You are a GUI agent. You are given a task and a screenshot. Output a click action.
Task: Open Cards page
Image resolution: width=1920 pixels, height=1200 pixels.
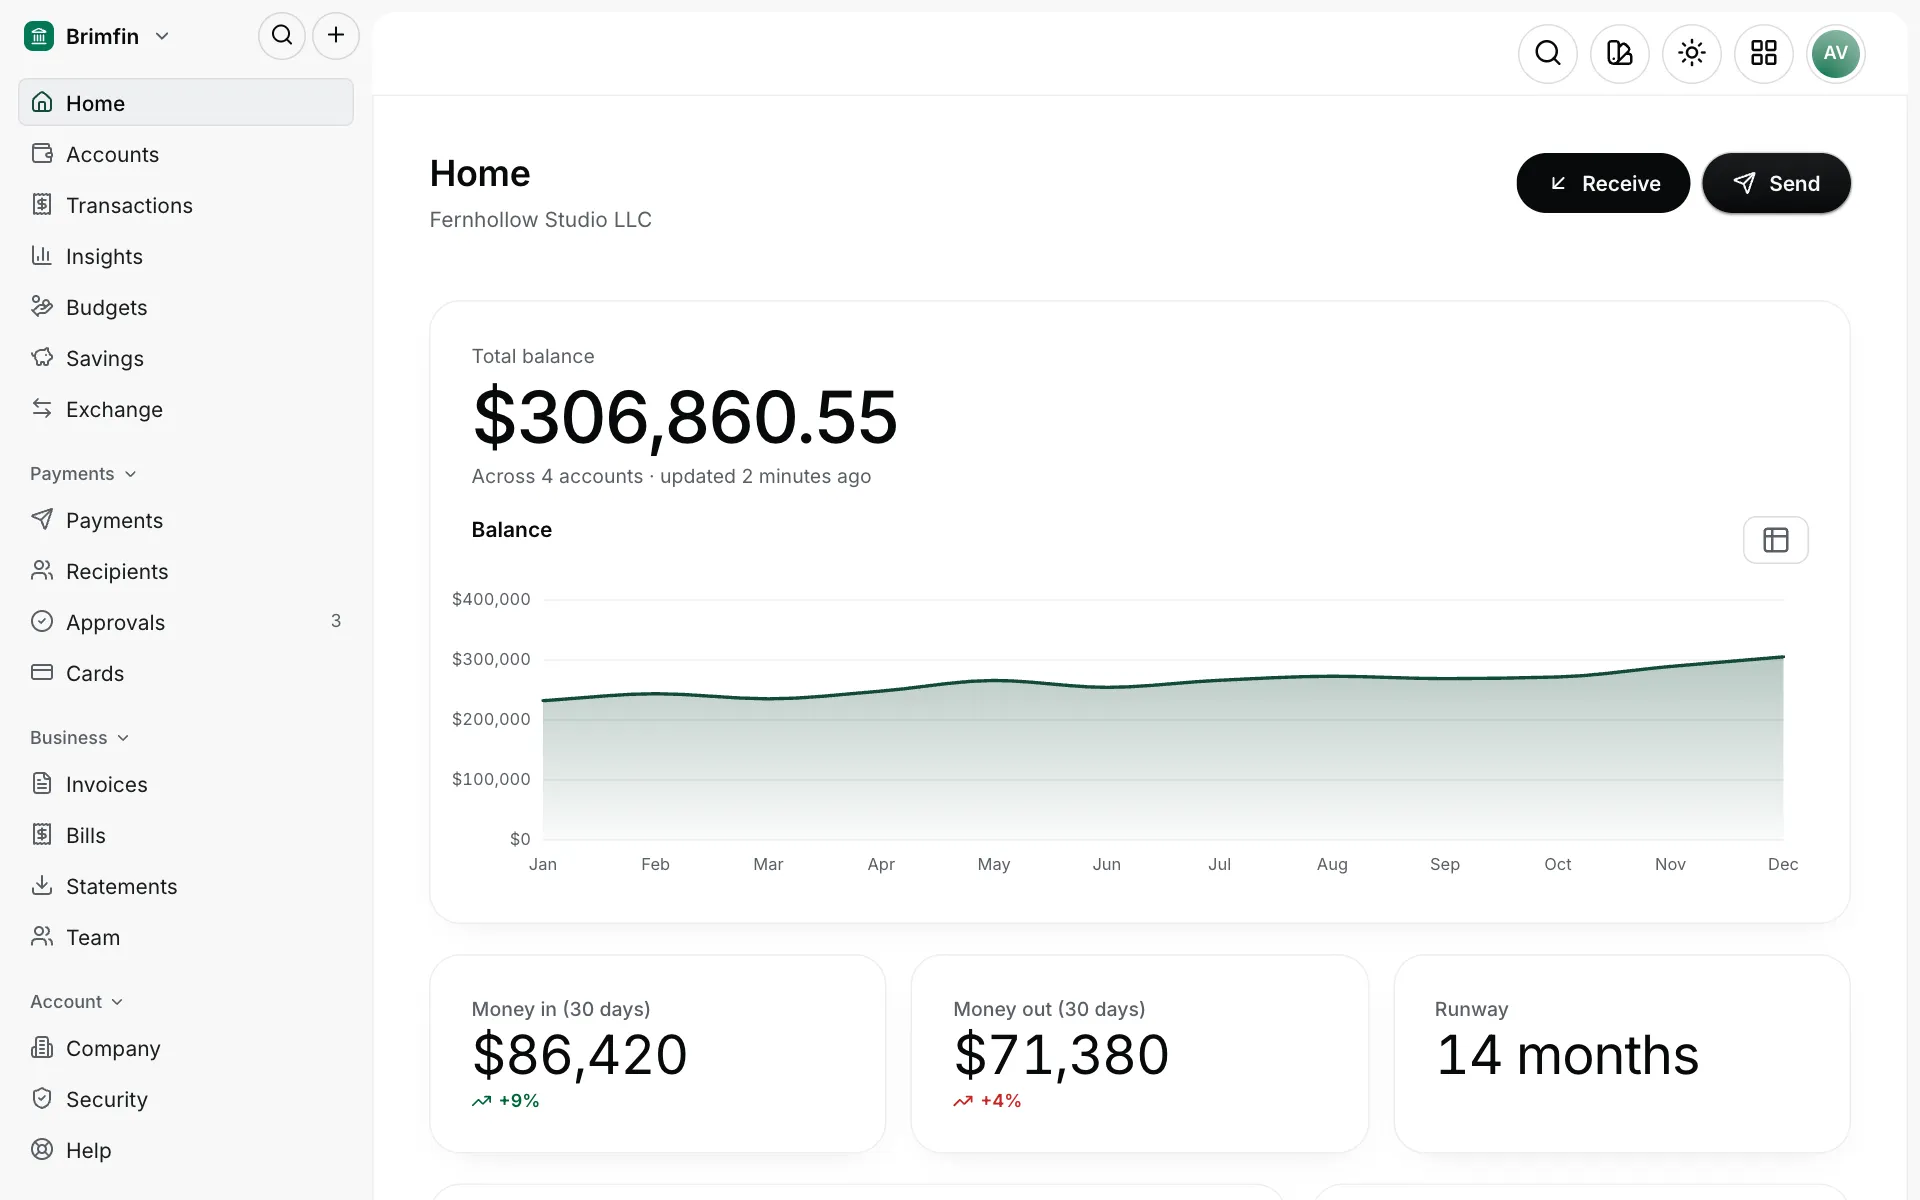(x=186, y=673)
